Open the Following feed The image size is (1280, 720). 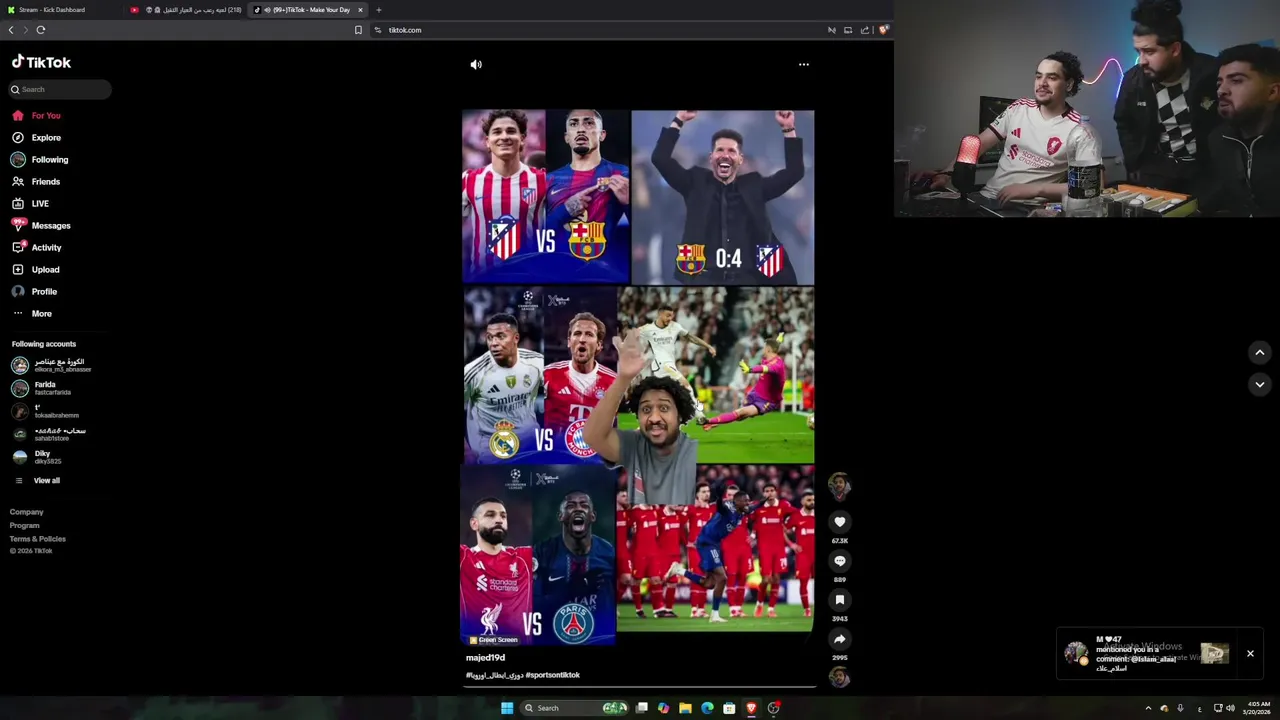tap(40, 160)
